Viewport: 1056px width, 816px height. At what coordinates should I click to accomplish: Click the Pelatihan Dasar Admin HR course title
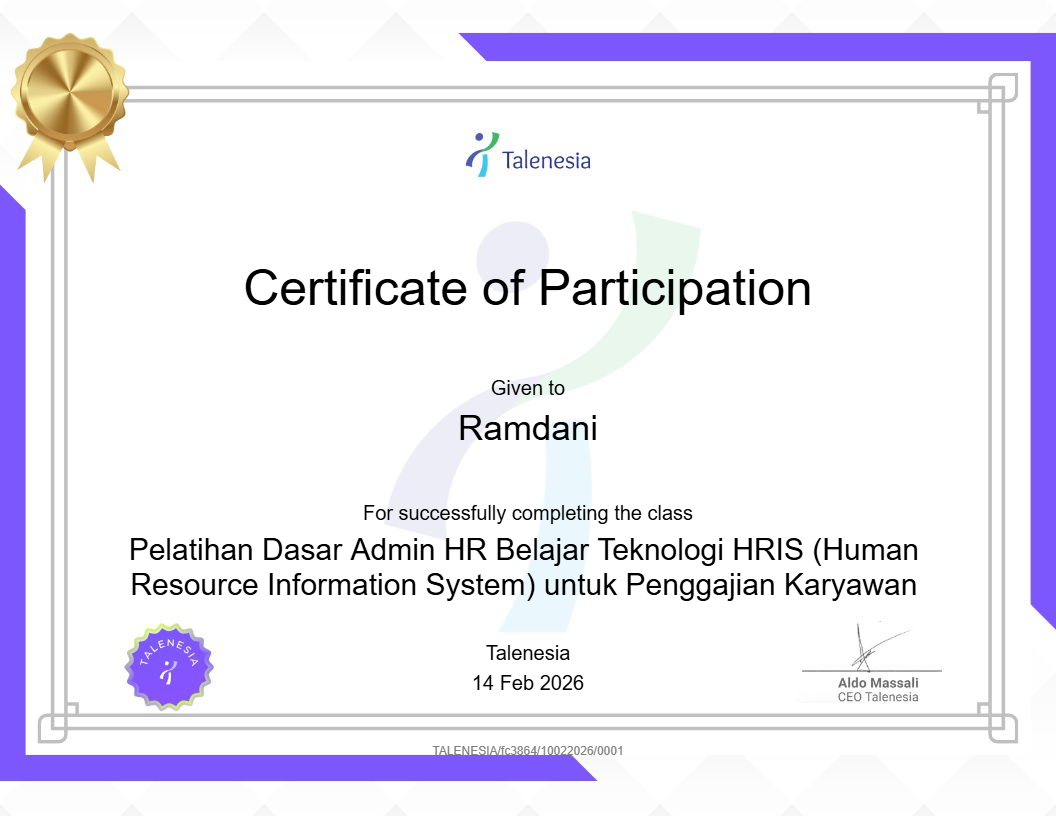(x=524, y=567)
